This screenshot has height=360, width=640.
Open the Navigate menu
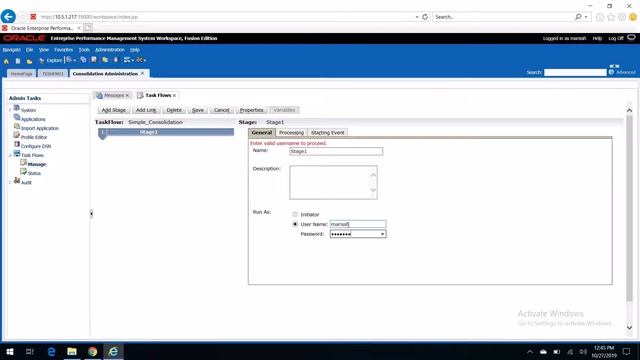click(x=11, y=50)
